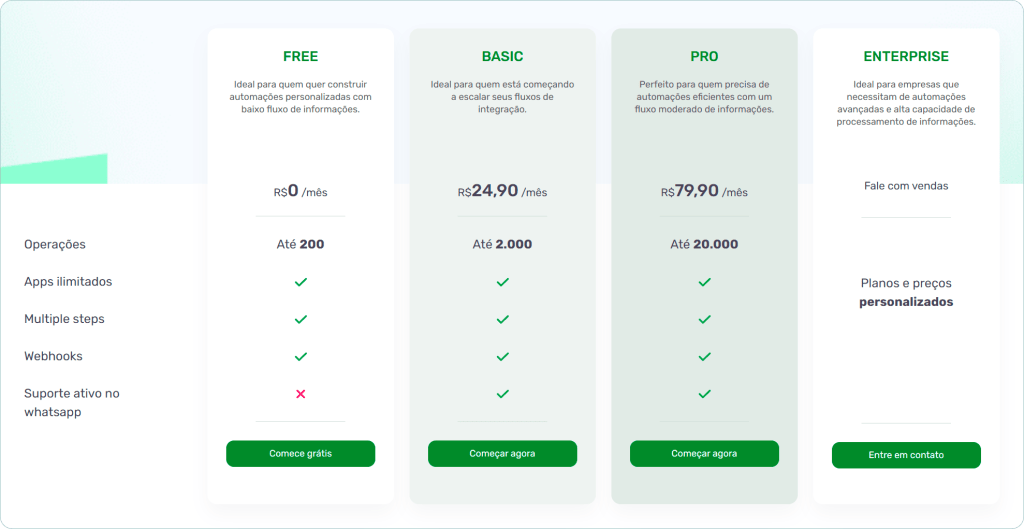
Task: Click the Webhooks checkmark in BASIC column
Action: pyautogui.click(x=502, y=357)
